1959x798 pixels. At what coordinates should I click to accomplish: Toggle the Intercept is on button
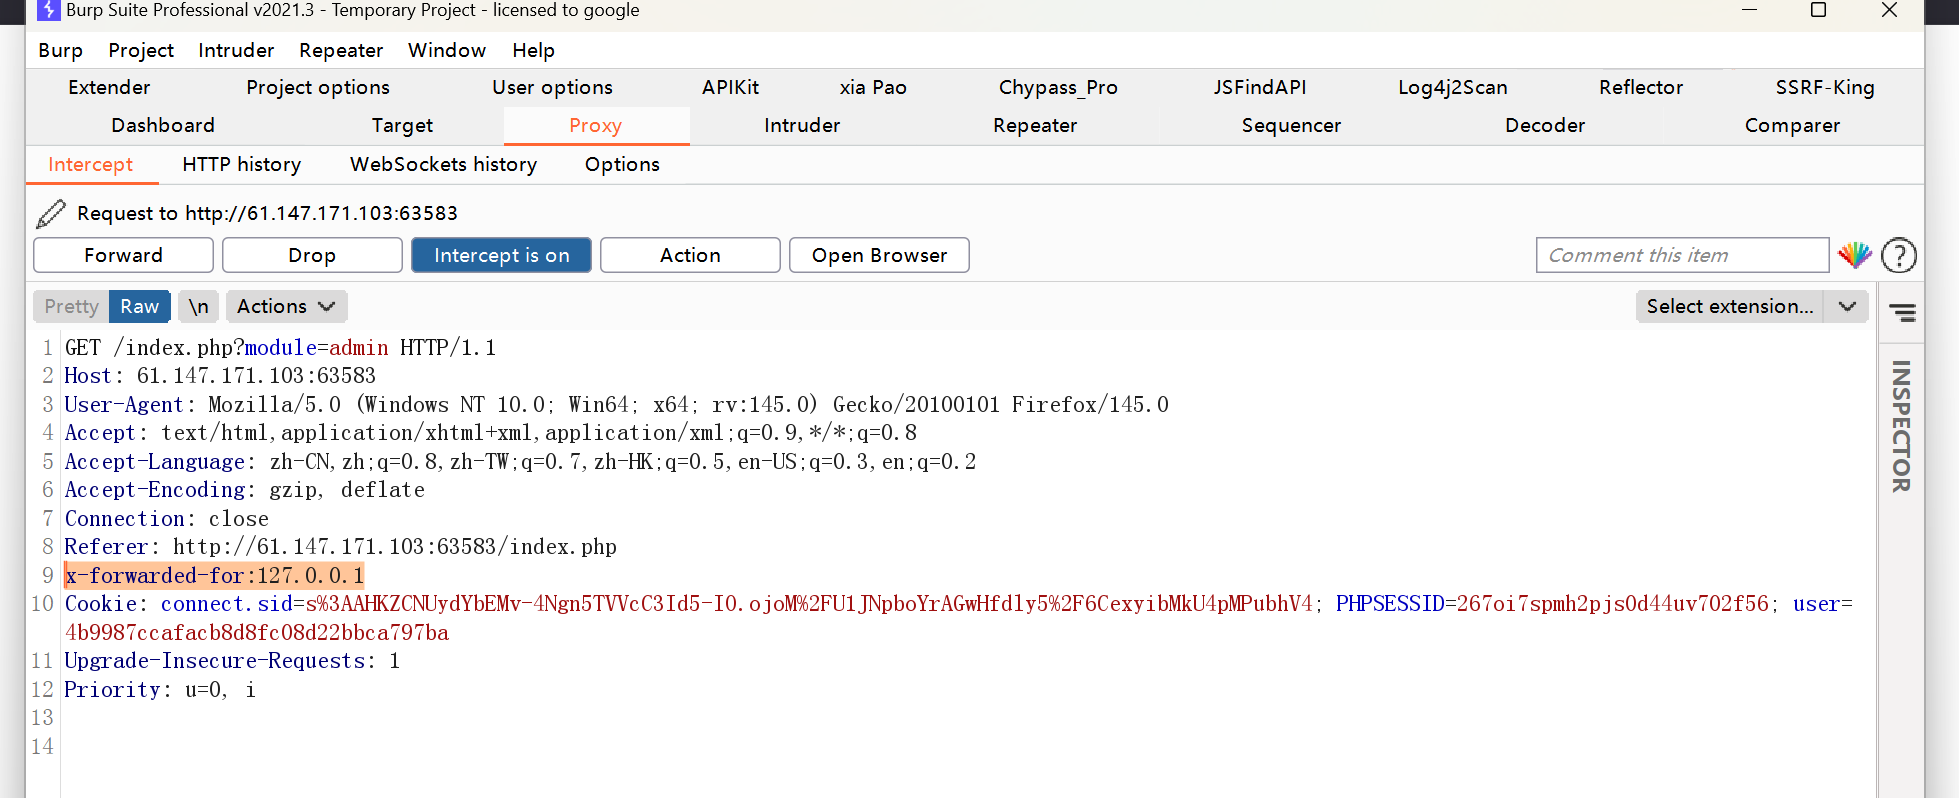tap(501, 255)
